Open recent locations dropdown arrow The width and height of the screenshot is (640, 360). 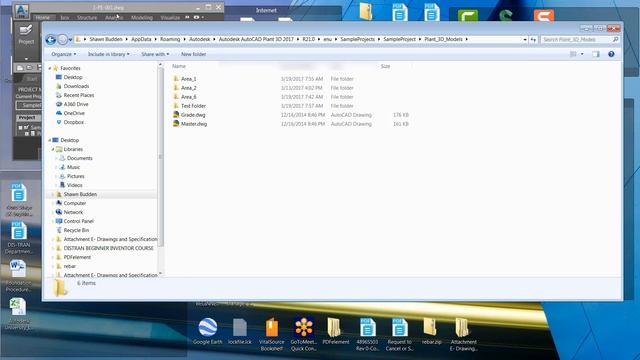pos(71,40)
